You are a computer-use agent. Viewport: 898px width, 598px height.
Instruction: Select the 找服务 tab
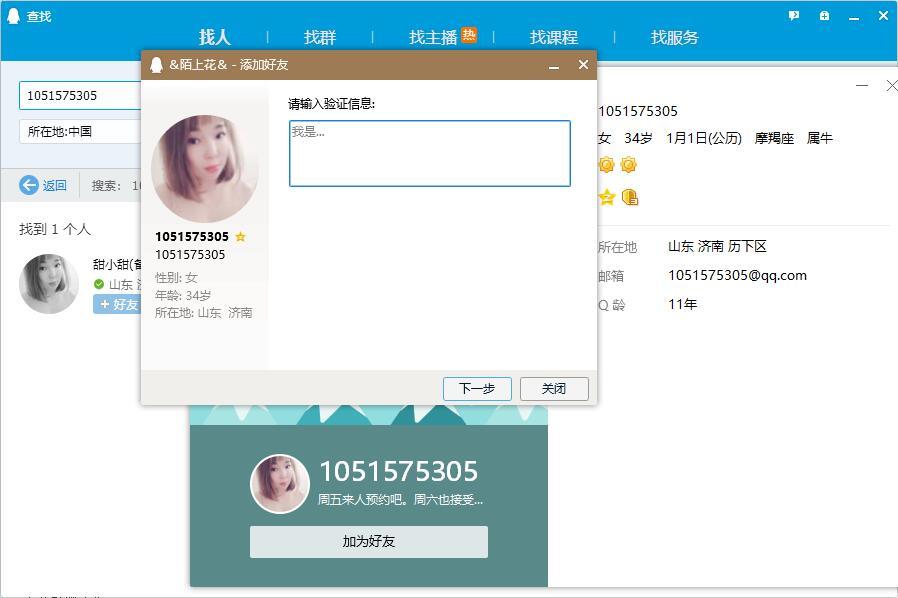[674, 37]
